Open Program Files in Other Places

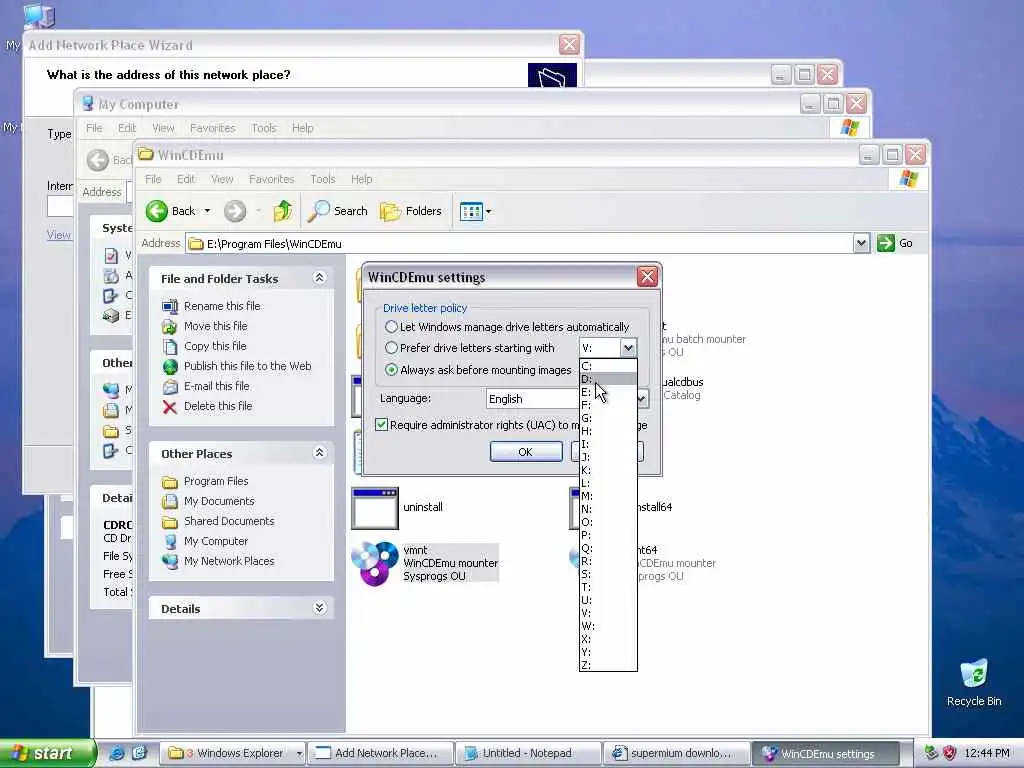click(216, 481)
